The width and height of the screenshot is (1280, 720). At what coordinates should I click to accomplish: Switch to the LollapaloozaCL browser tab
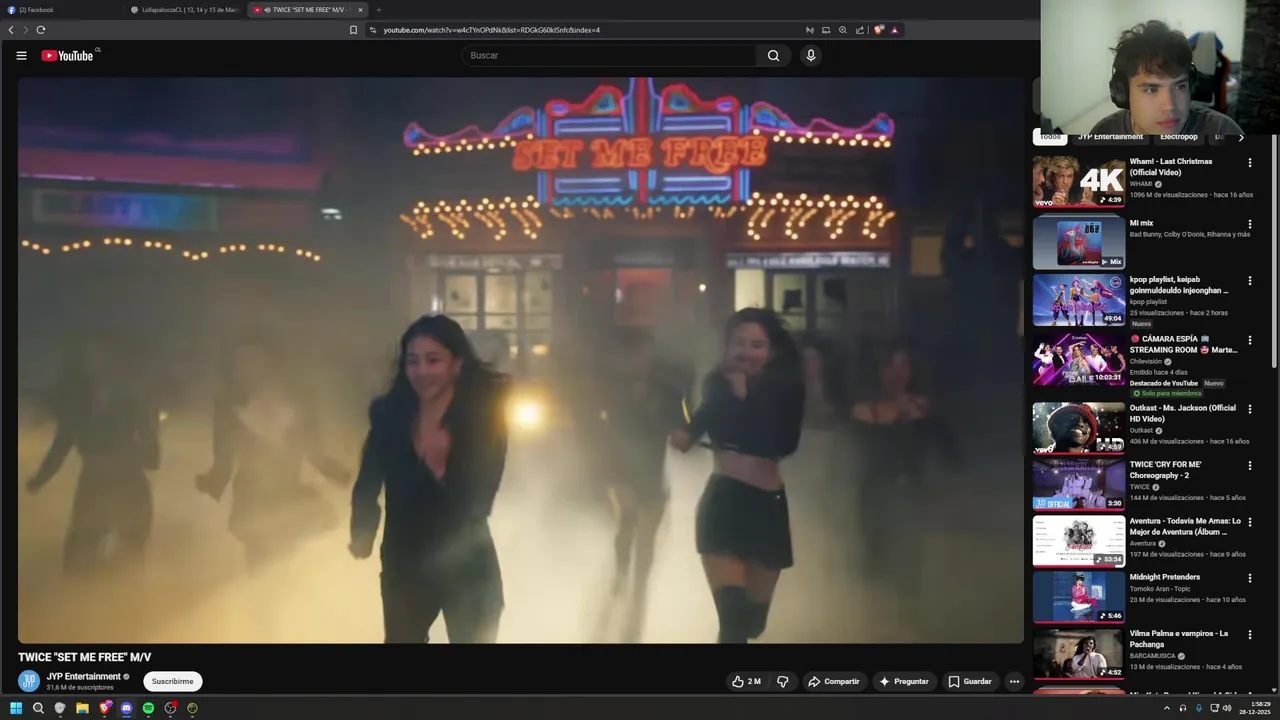[185, 10]
